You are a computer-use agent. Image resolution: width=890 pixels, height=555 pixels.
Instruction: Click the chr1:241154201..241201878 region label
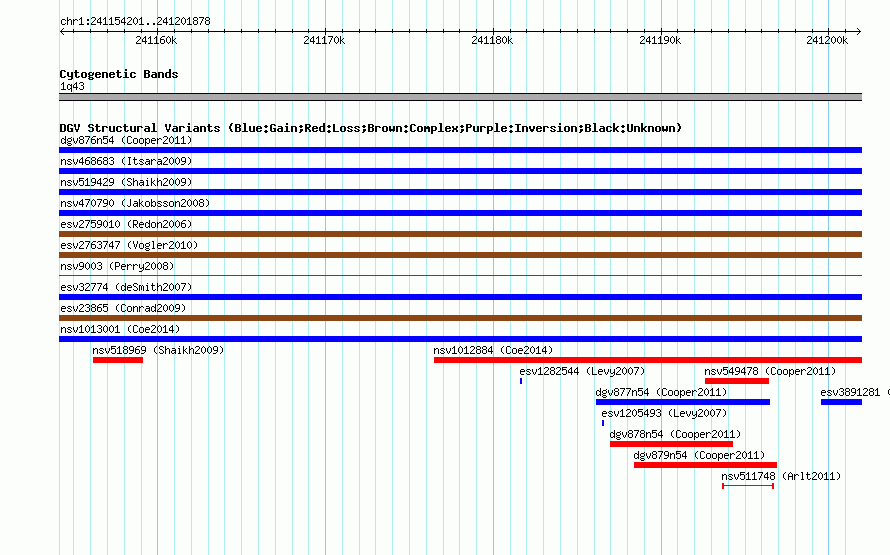point(135,21)
